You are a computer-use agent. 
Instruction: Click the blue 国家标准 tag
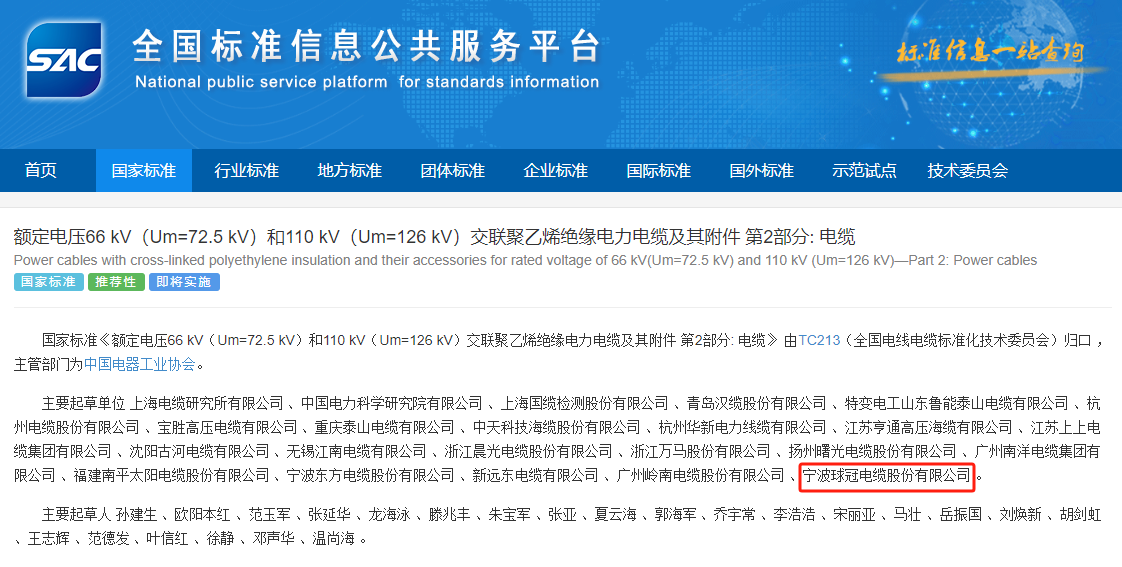(49, 281)
